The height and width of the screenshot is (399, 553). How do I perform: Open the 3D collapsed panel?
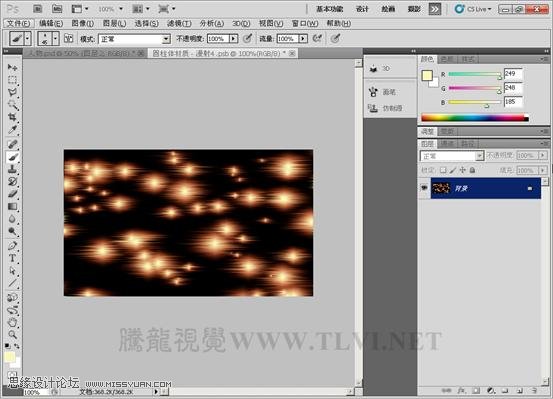pyautogui.click(x=390, y=68)
